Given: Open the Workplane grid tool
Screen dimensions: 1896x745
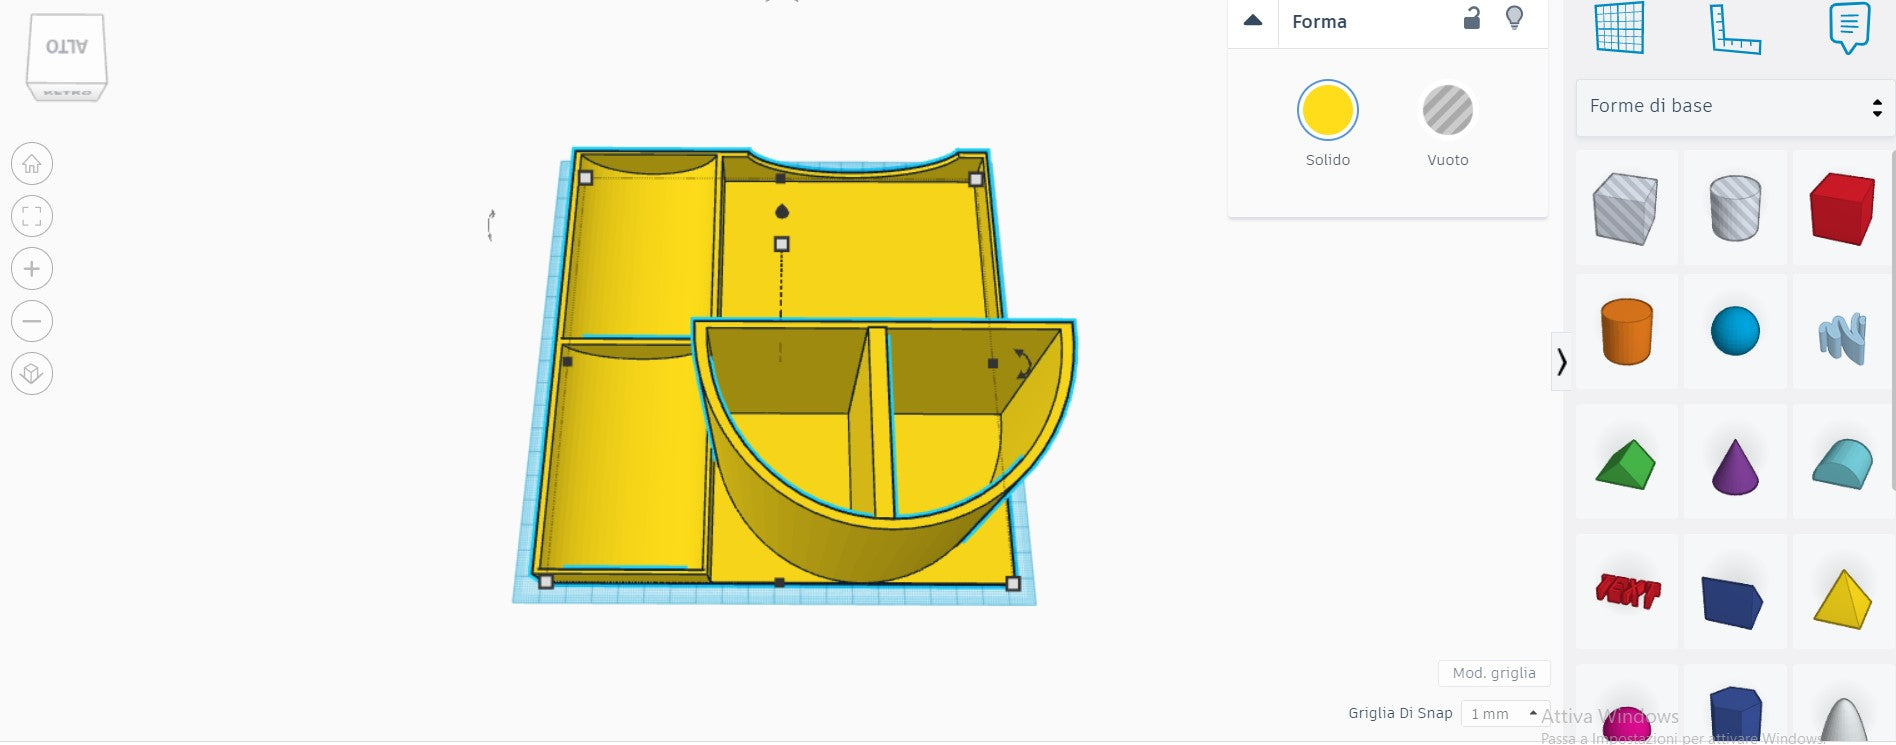Looking at the screenshot, I should [x=1619, y=28].
